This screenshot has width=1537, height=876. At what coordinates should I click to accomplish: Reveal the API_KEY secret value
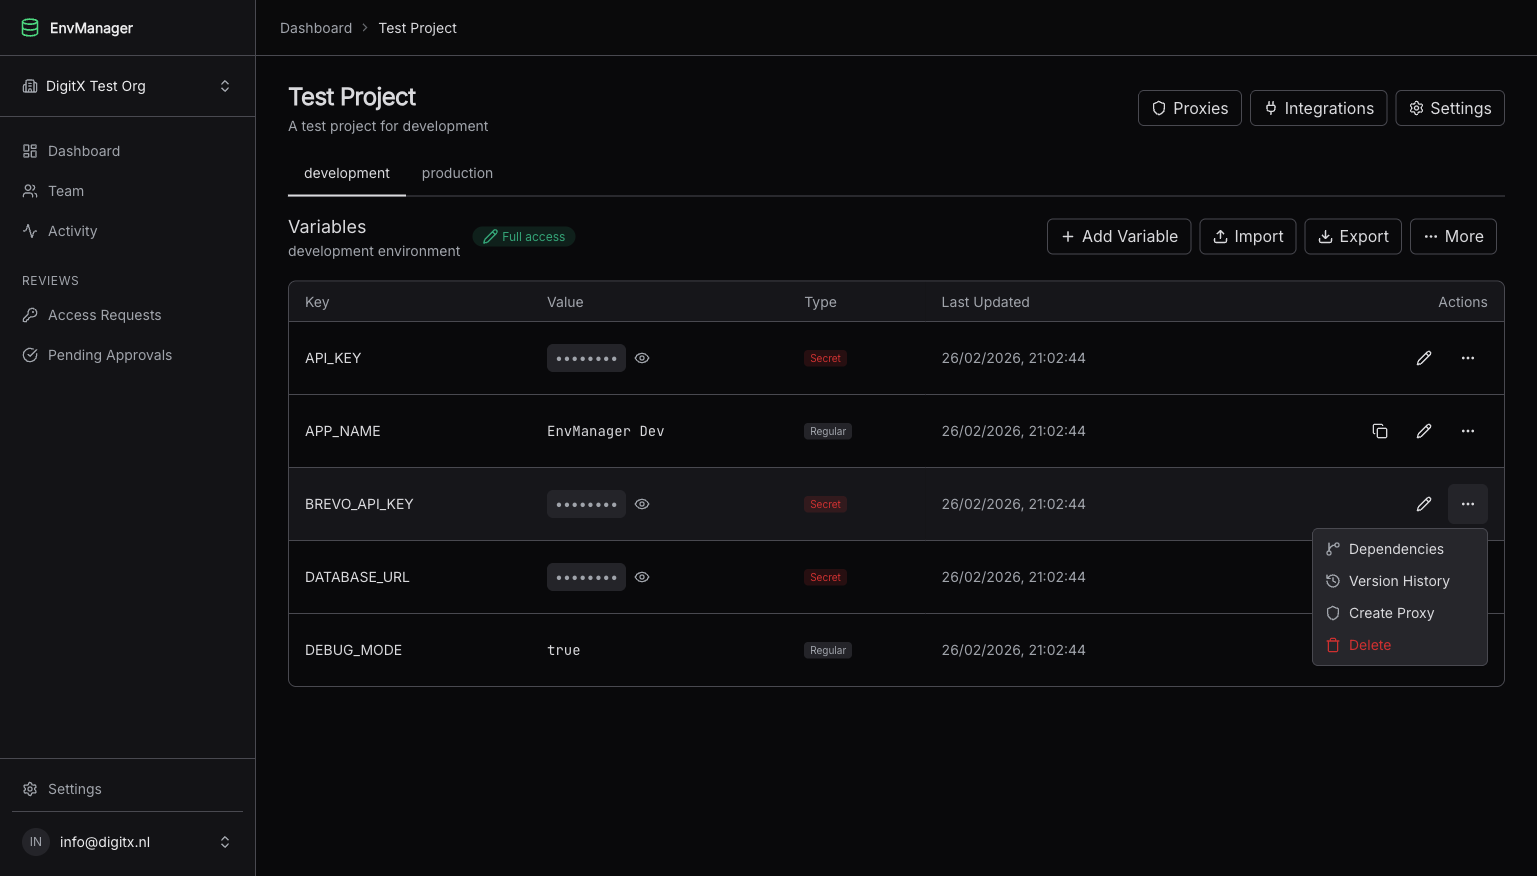(642, 358)
